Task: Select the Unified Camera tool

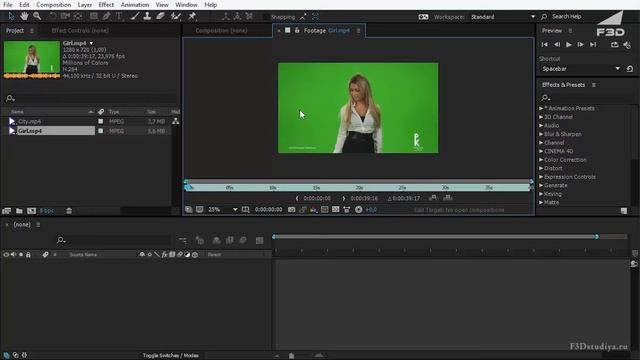Action: point(65,16)
